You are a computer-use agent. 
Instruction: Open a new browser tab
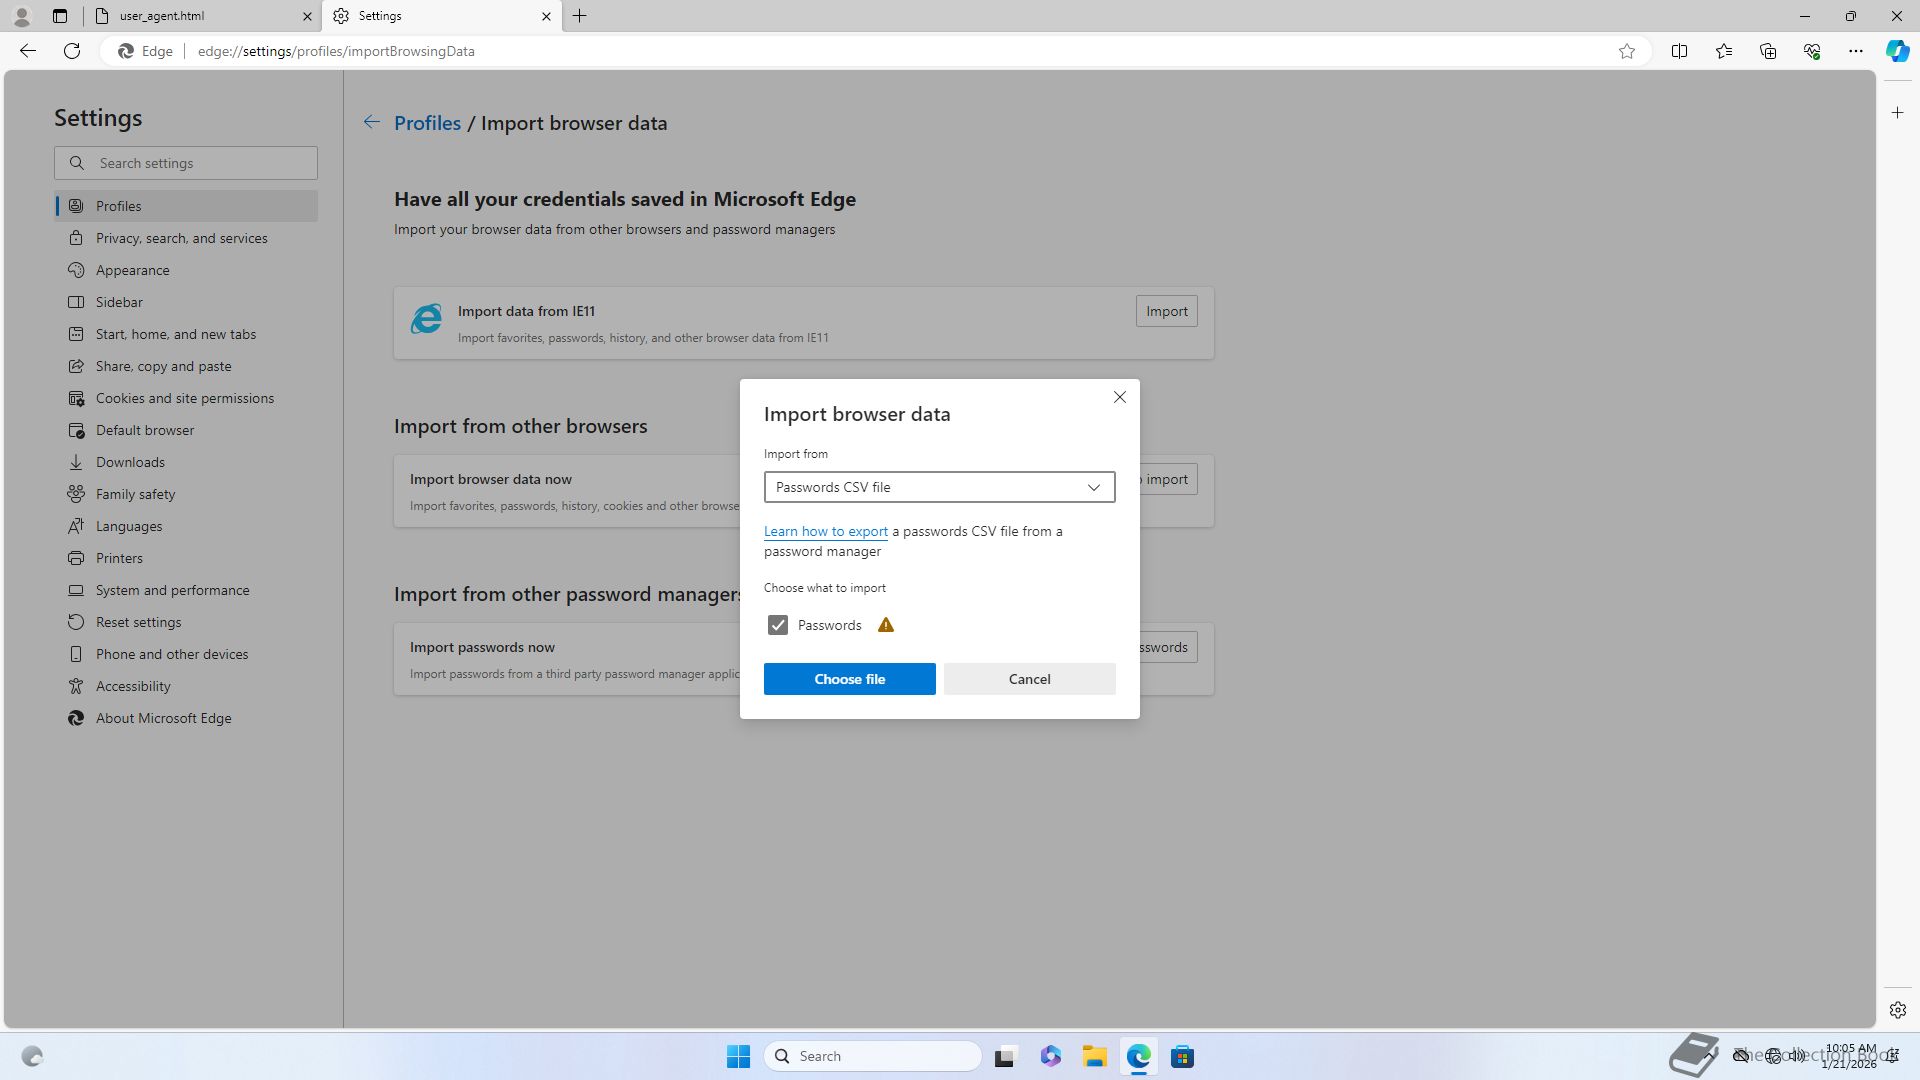(579, 16)
